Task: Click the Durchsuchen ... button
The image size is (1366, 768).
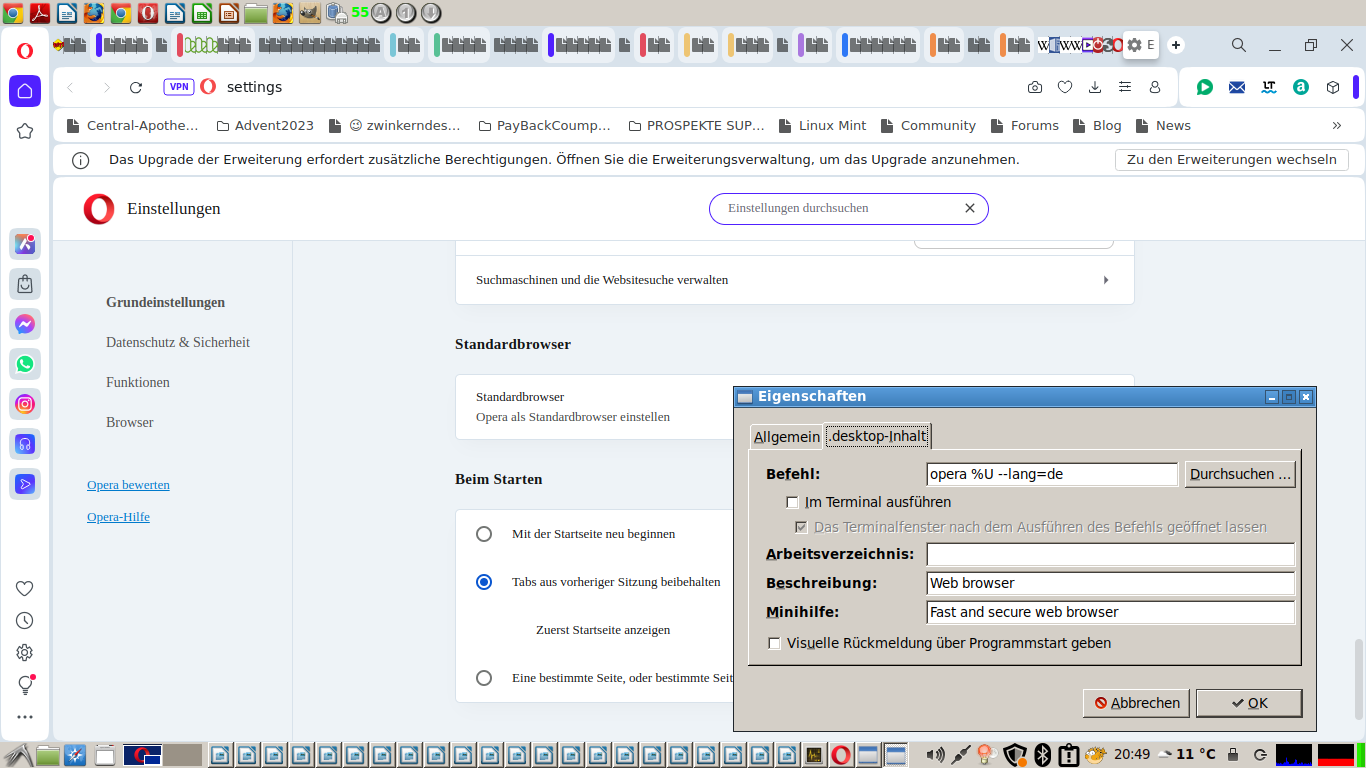Action: pyautogui.click(x=1240, y=474)
